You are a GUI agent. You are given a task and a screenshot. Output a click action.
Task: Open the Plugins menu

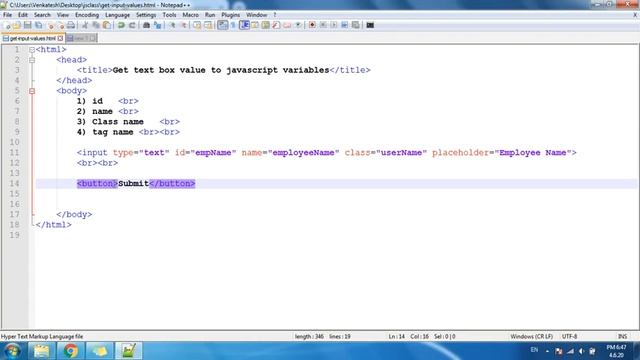[x=231, y=15]
